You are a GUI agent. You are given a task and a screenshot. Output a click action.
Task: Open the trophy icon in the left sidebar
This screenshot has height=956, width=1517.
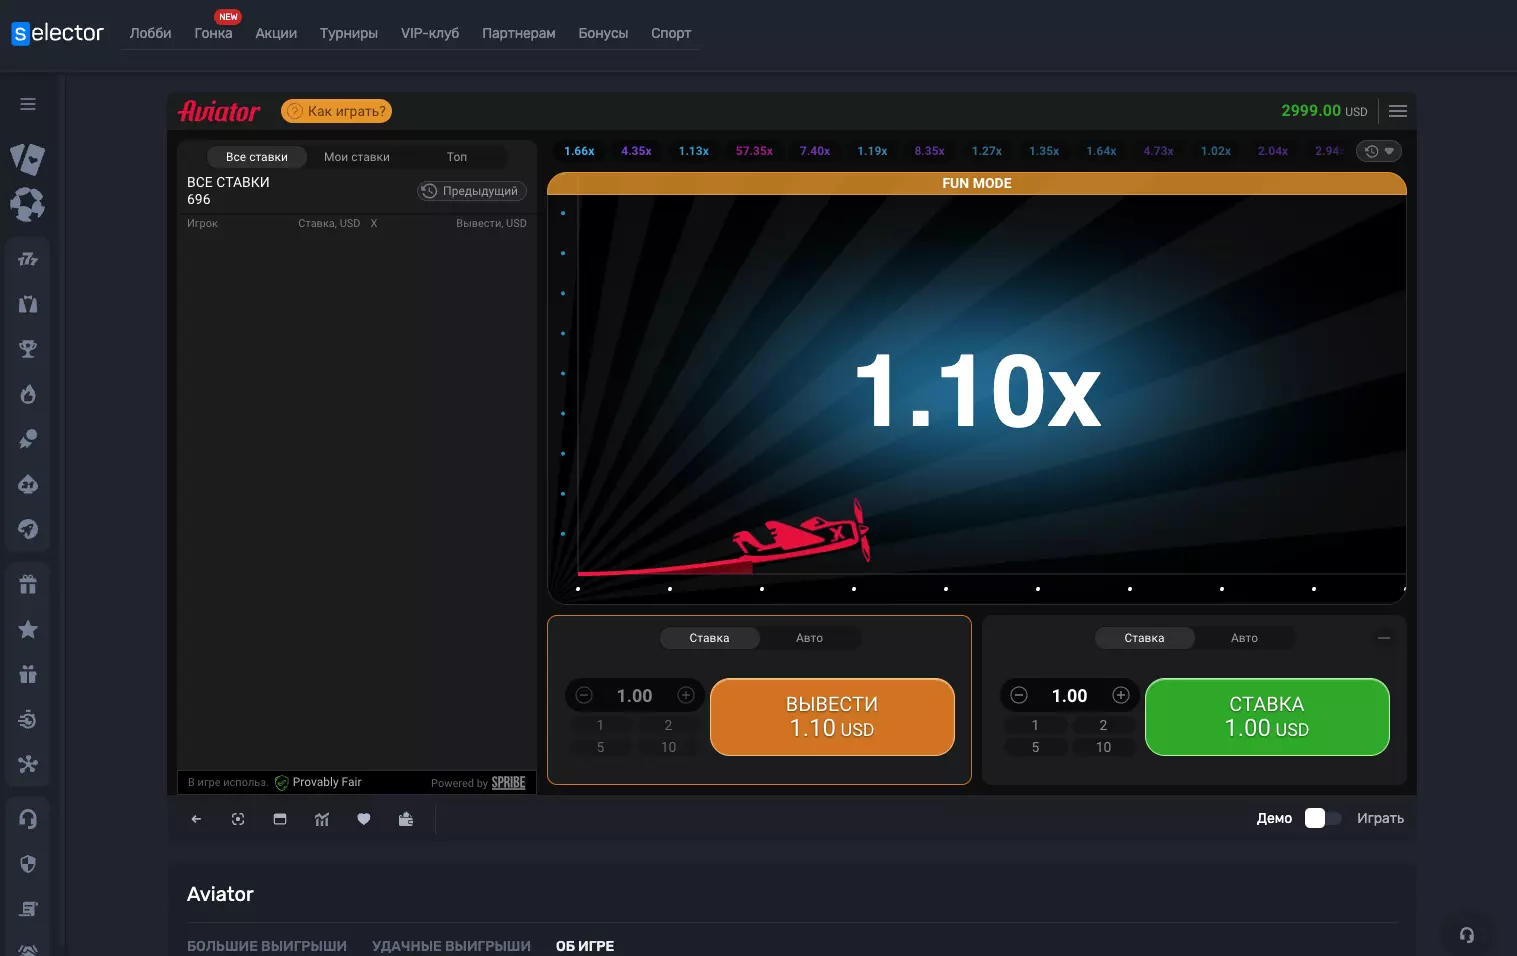tap(28, 349)
